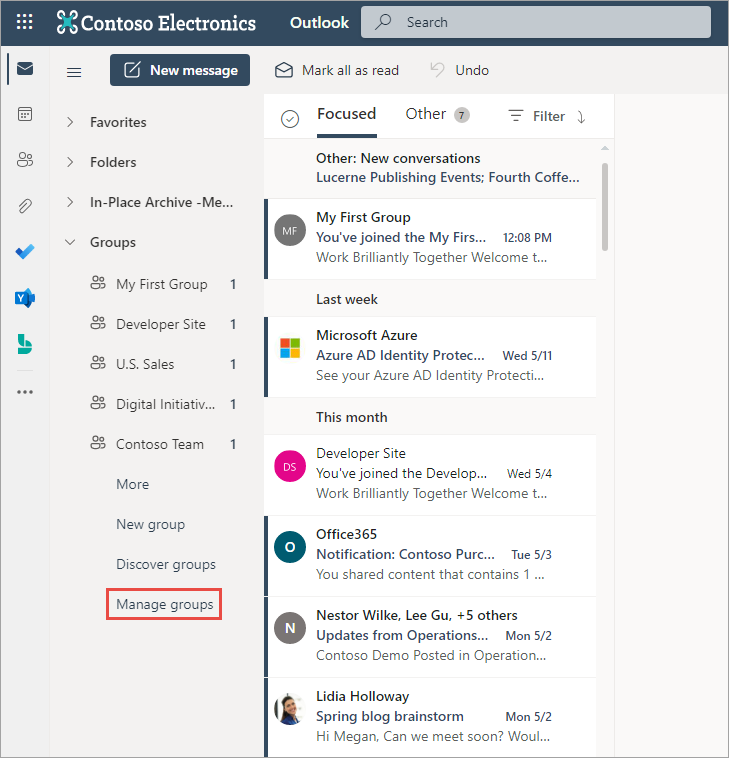This screenshot has width=729, height=758.
Task: Expand the Favorites section
Action: pos(70,122)
